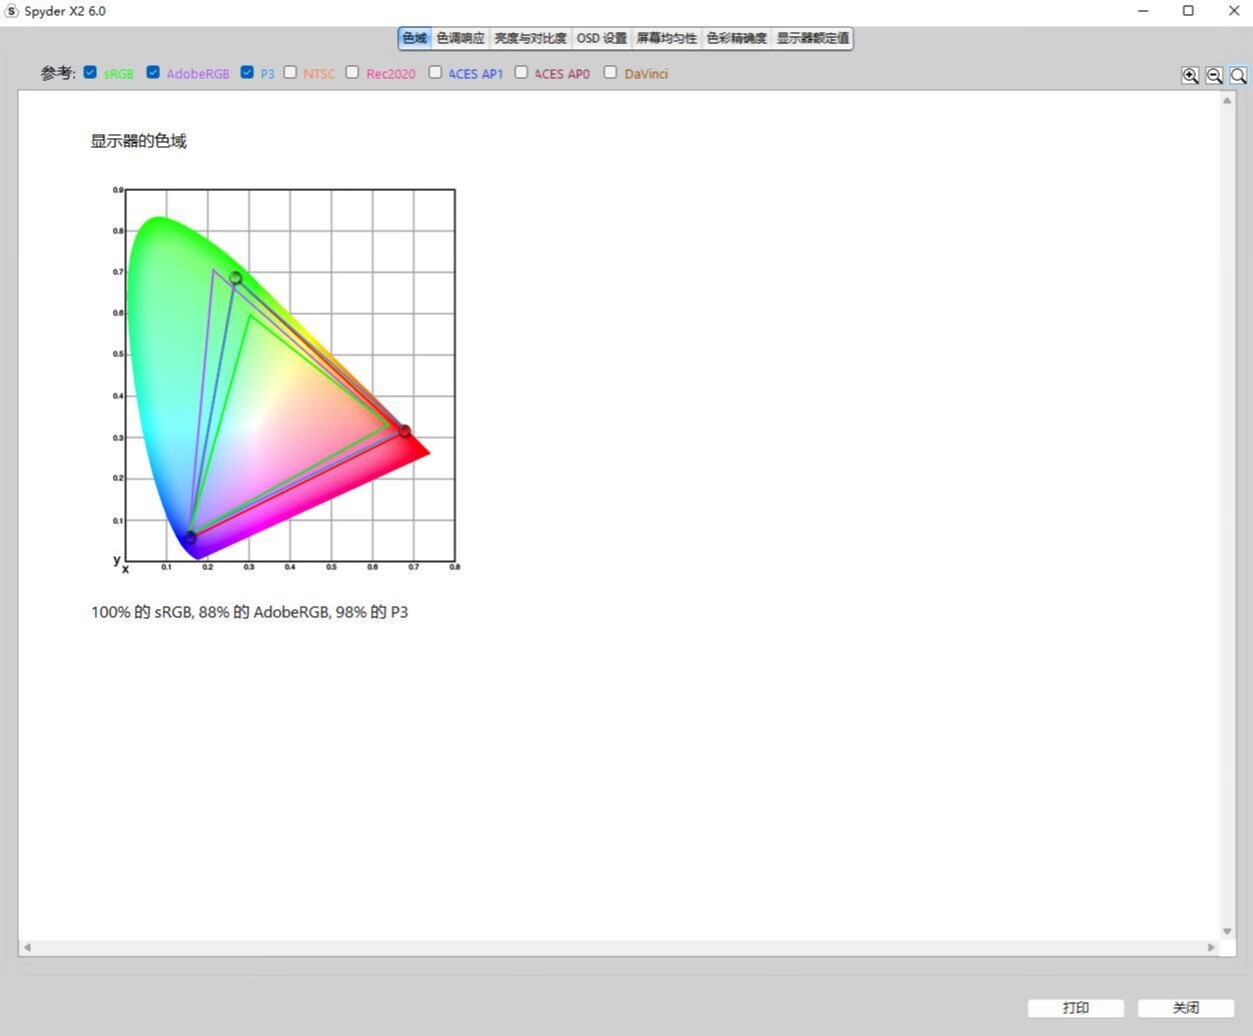Click the Spyder X2 app icon in title bar
Image resolution: width=1253 pixels, height=1036 pixels.
coord(11,11)
